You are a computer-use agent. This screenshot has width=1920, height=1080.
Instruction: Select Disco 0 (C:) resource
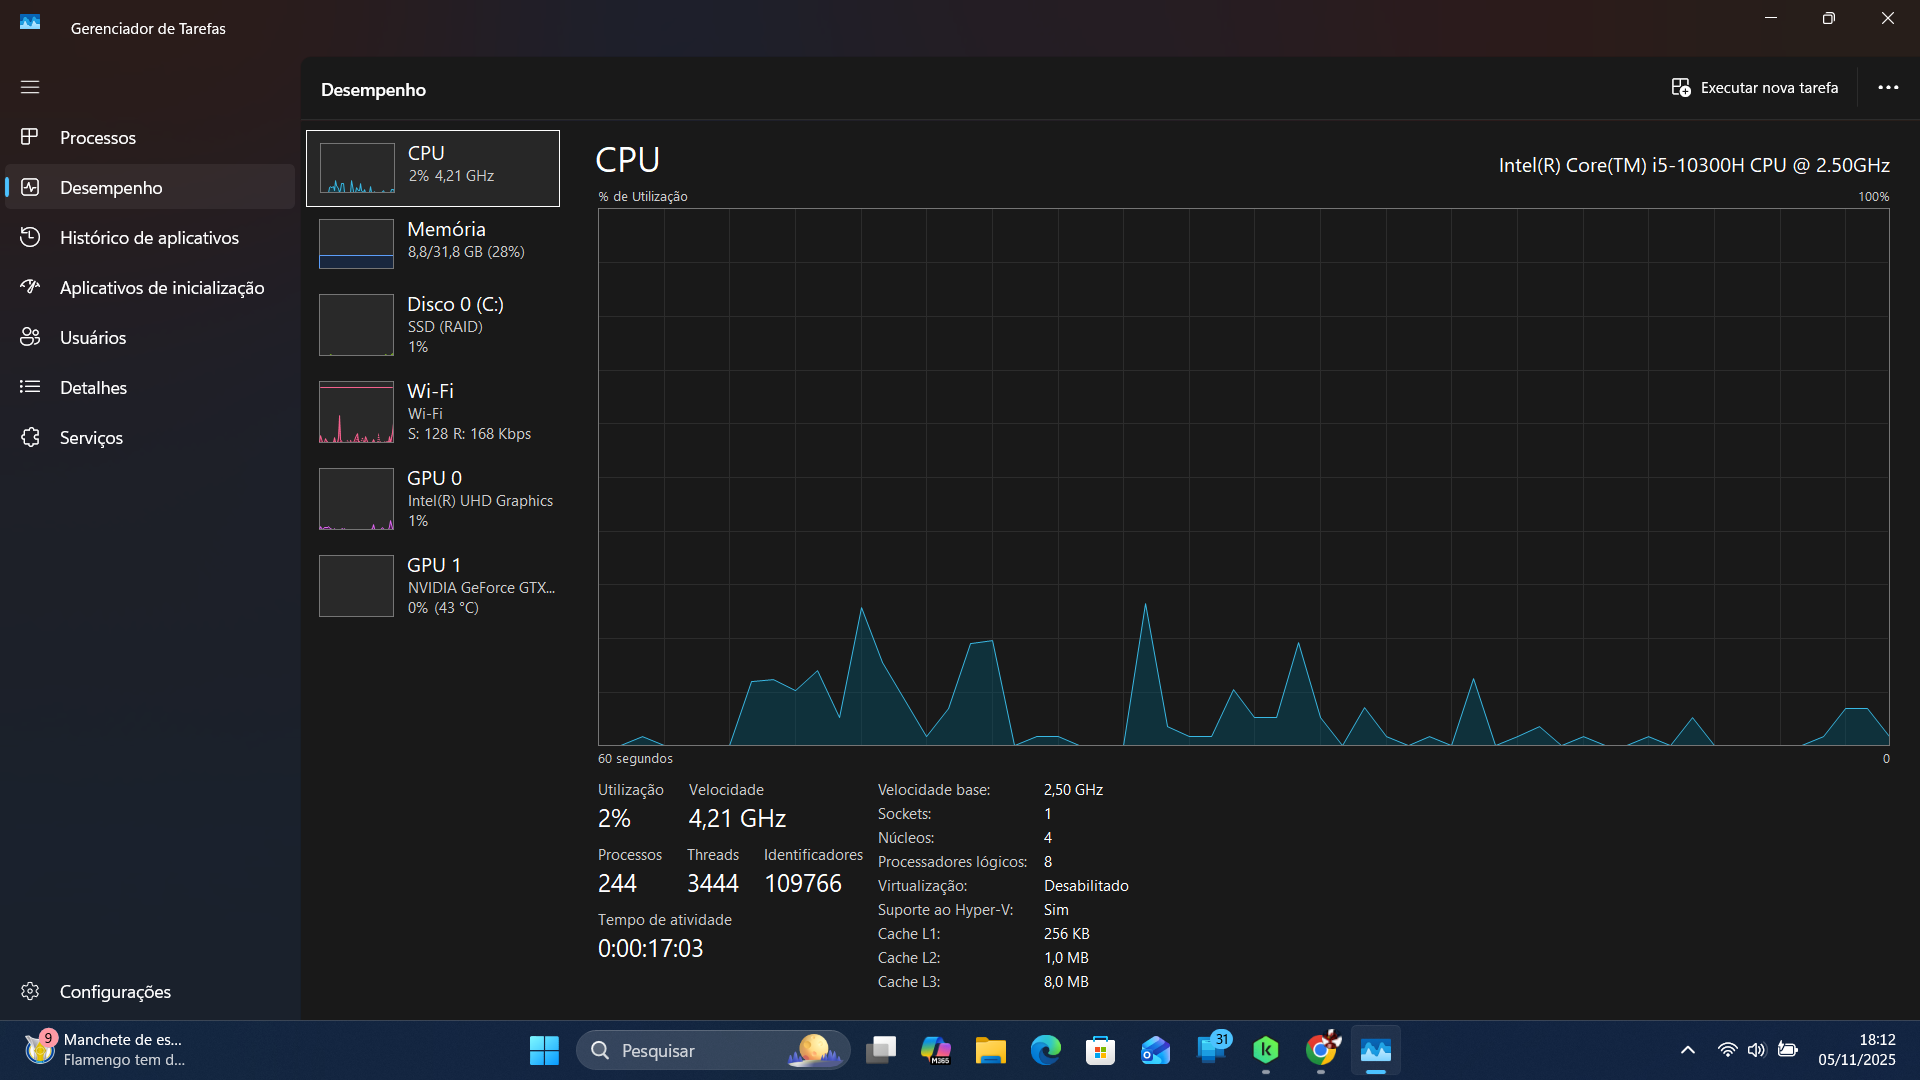pyautogui.click(x=433, y=324)
